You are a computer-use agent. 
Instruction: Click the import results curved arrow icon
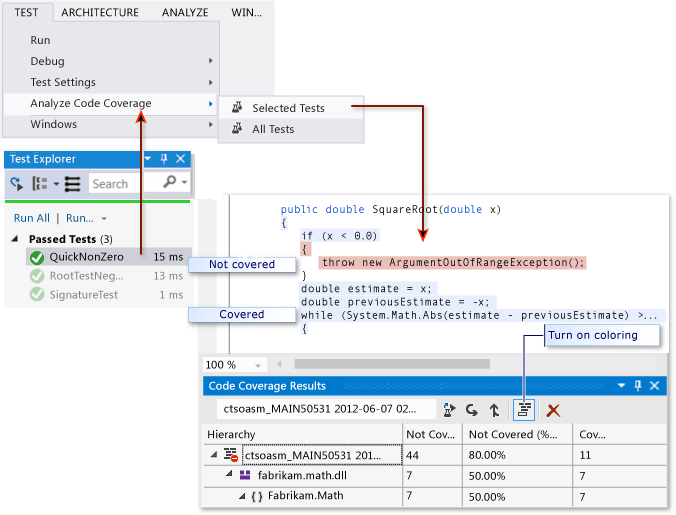click(x=472, y=410)
